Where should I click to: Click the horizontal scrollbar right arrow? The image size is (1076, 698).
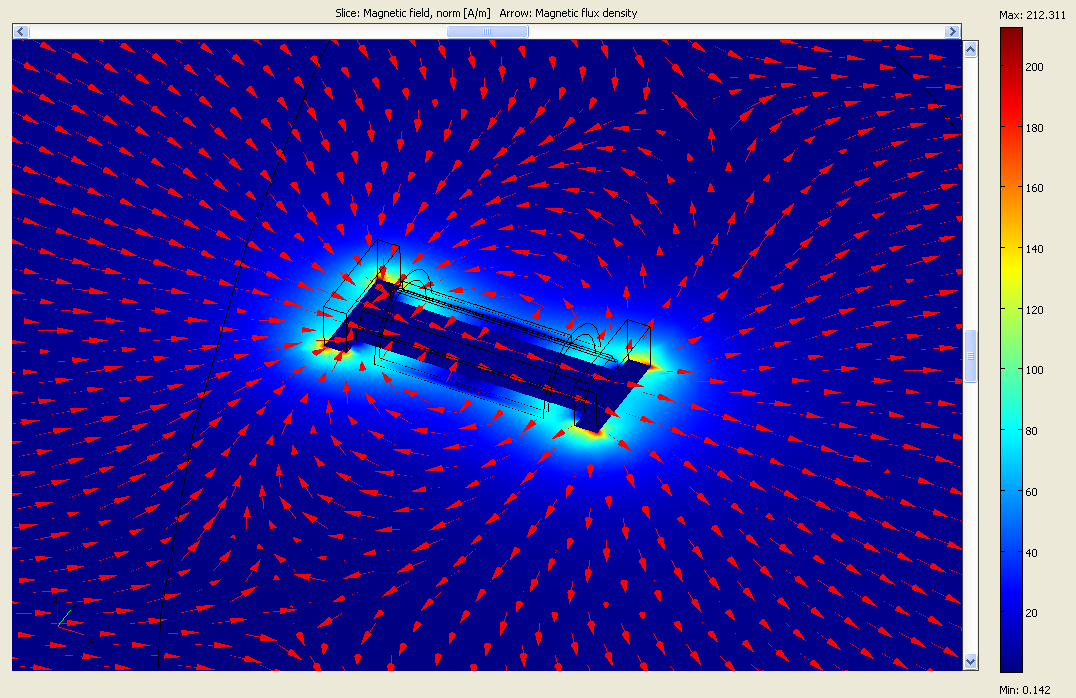click(x=953, y=32)
